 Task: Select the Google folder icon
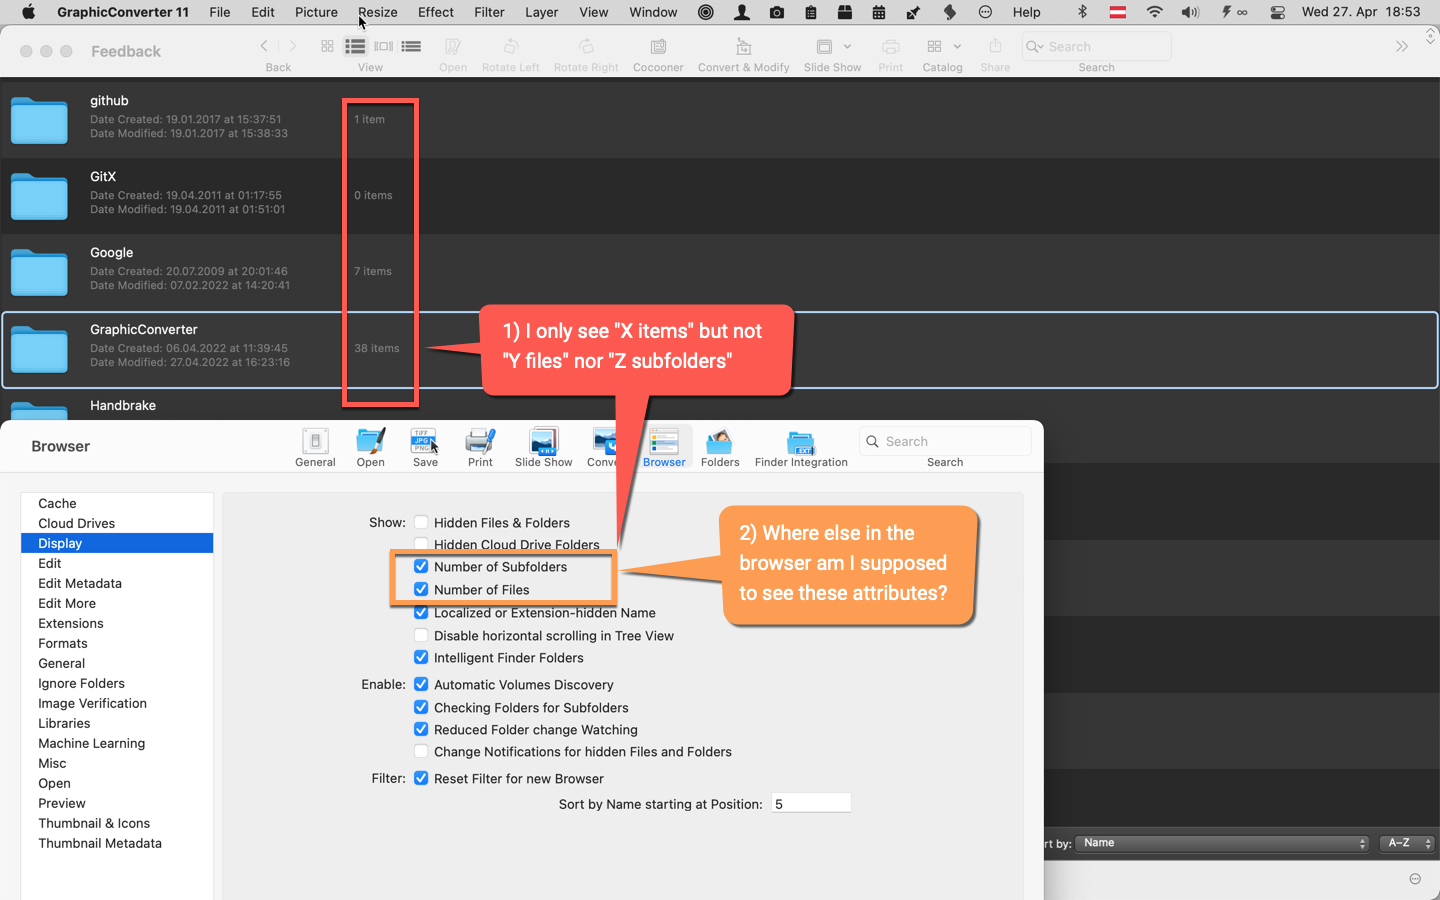click(x=39, y=273)
